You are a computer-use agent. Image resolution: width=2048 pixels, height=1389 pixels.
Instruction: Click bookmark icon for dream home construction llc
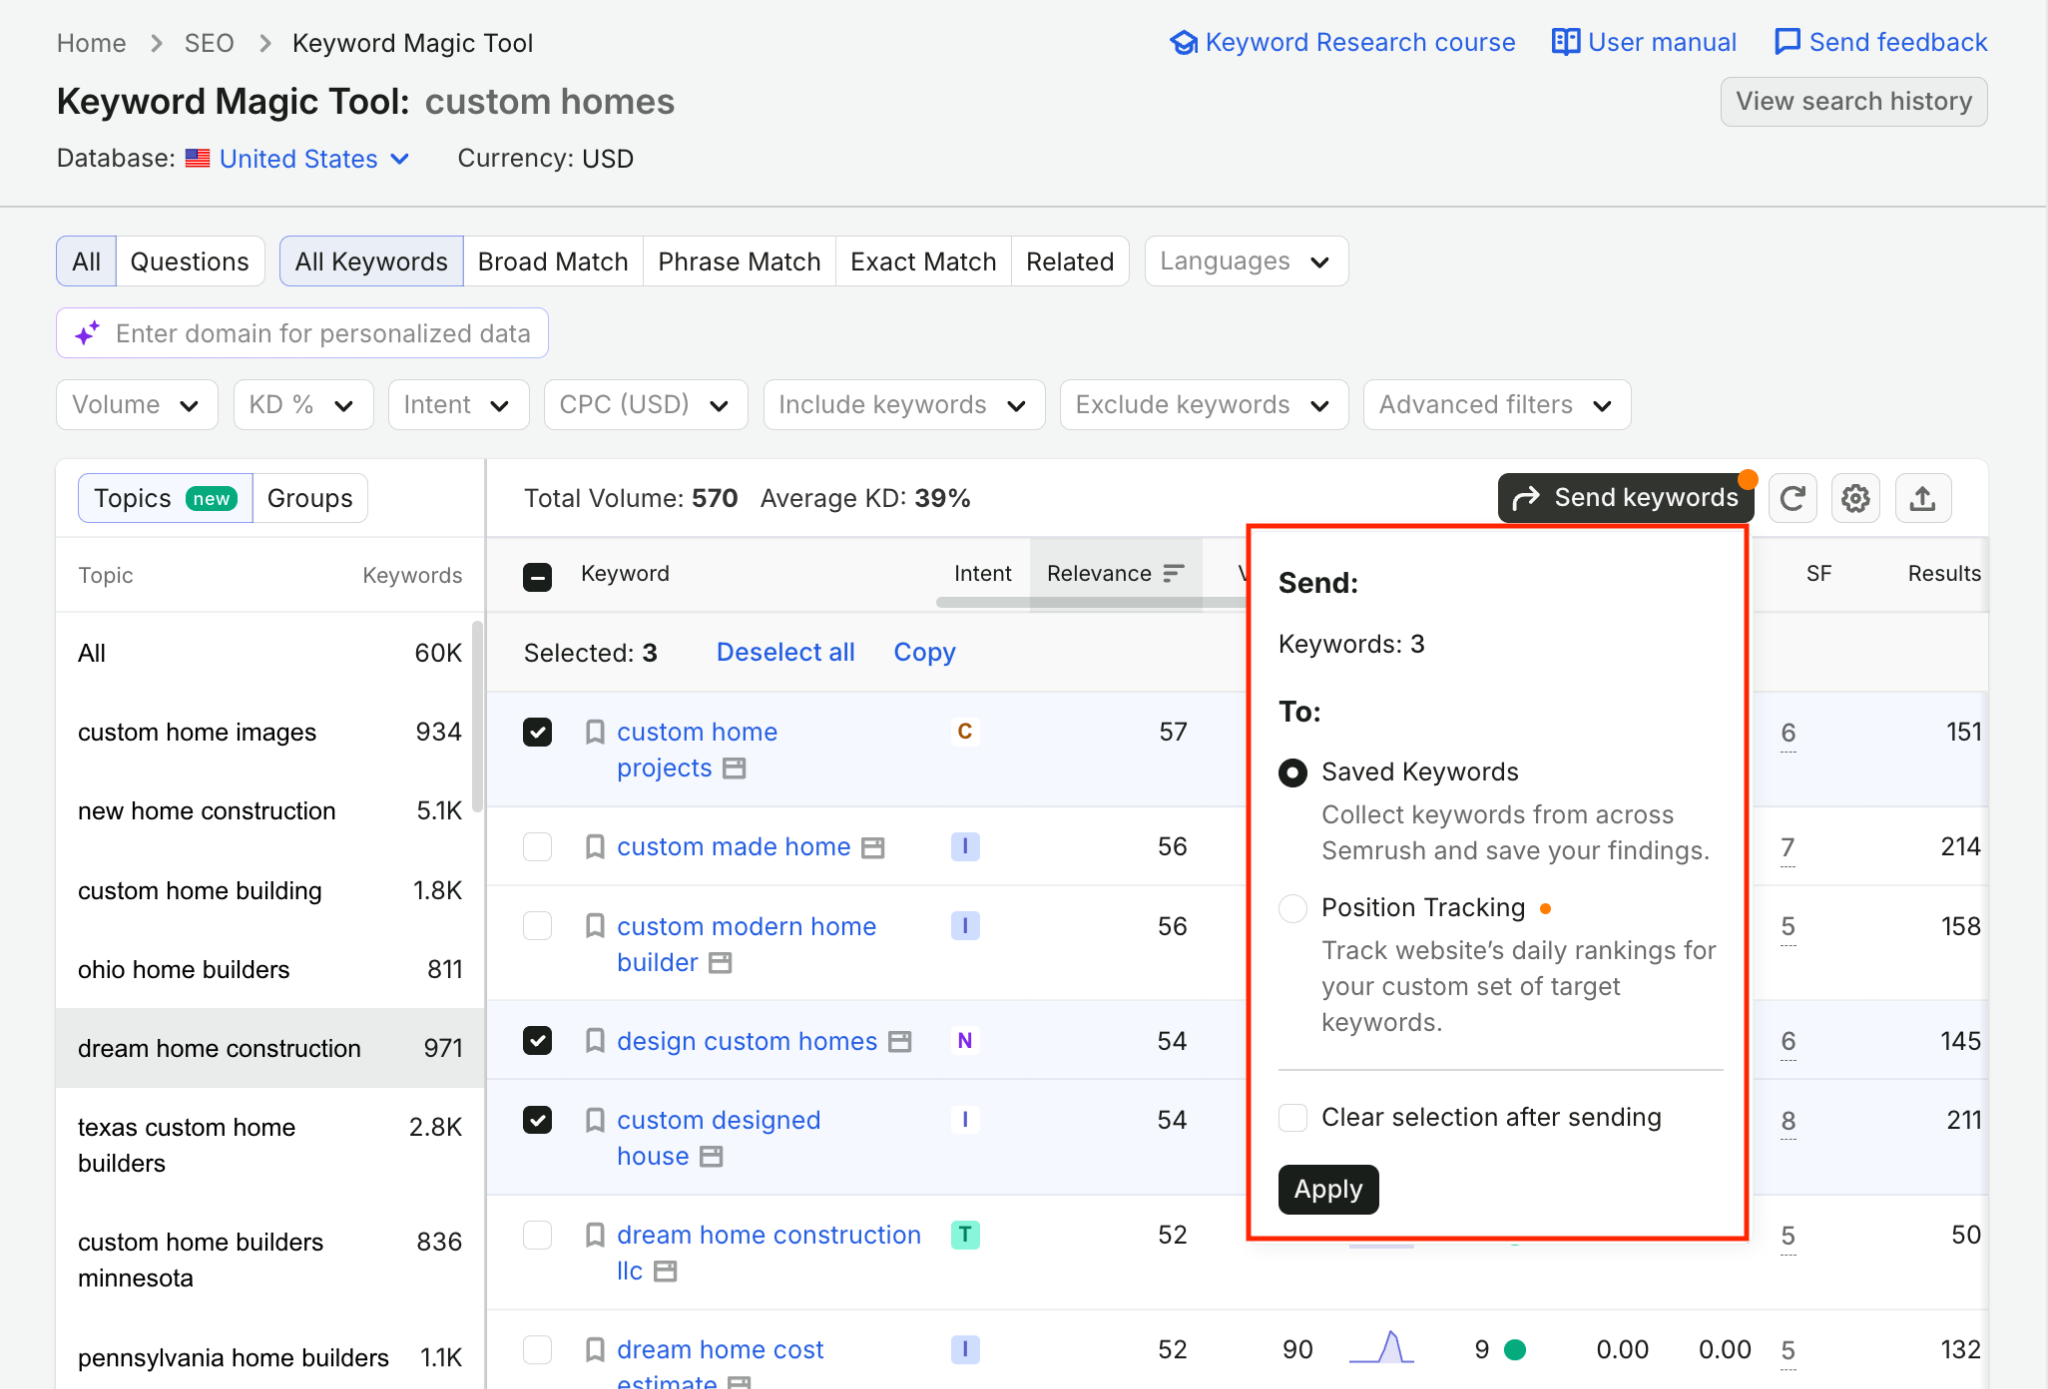pyautogui.click(x=595, y=1235)
